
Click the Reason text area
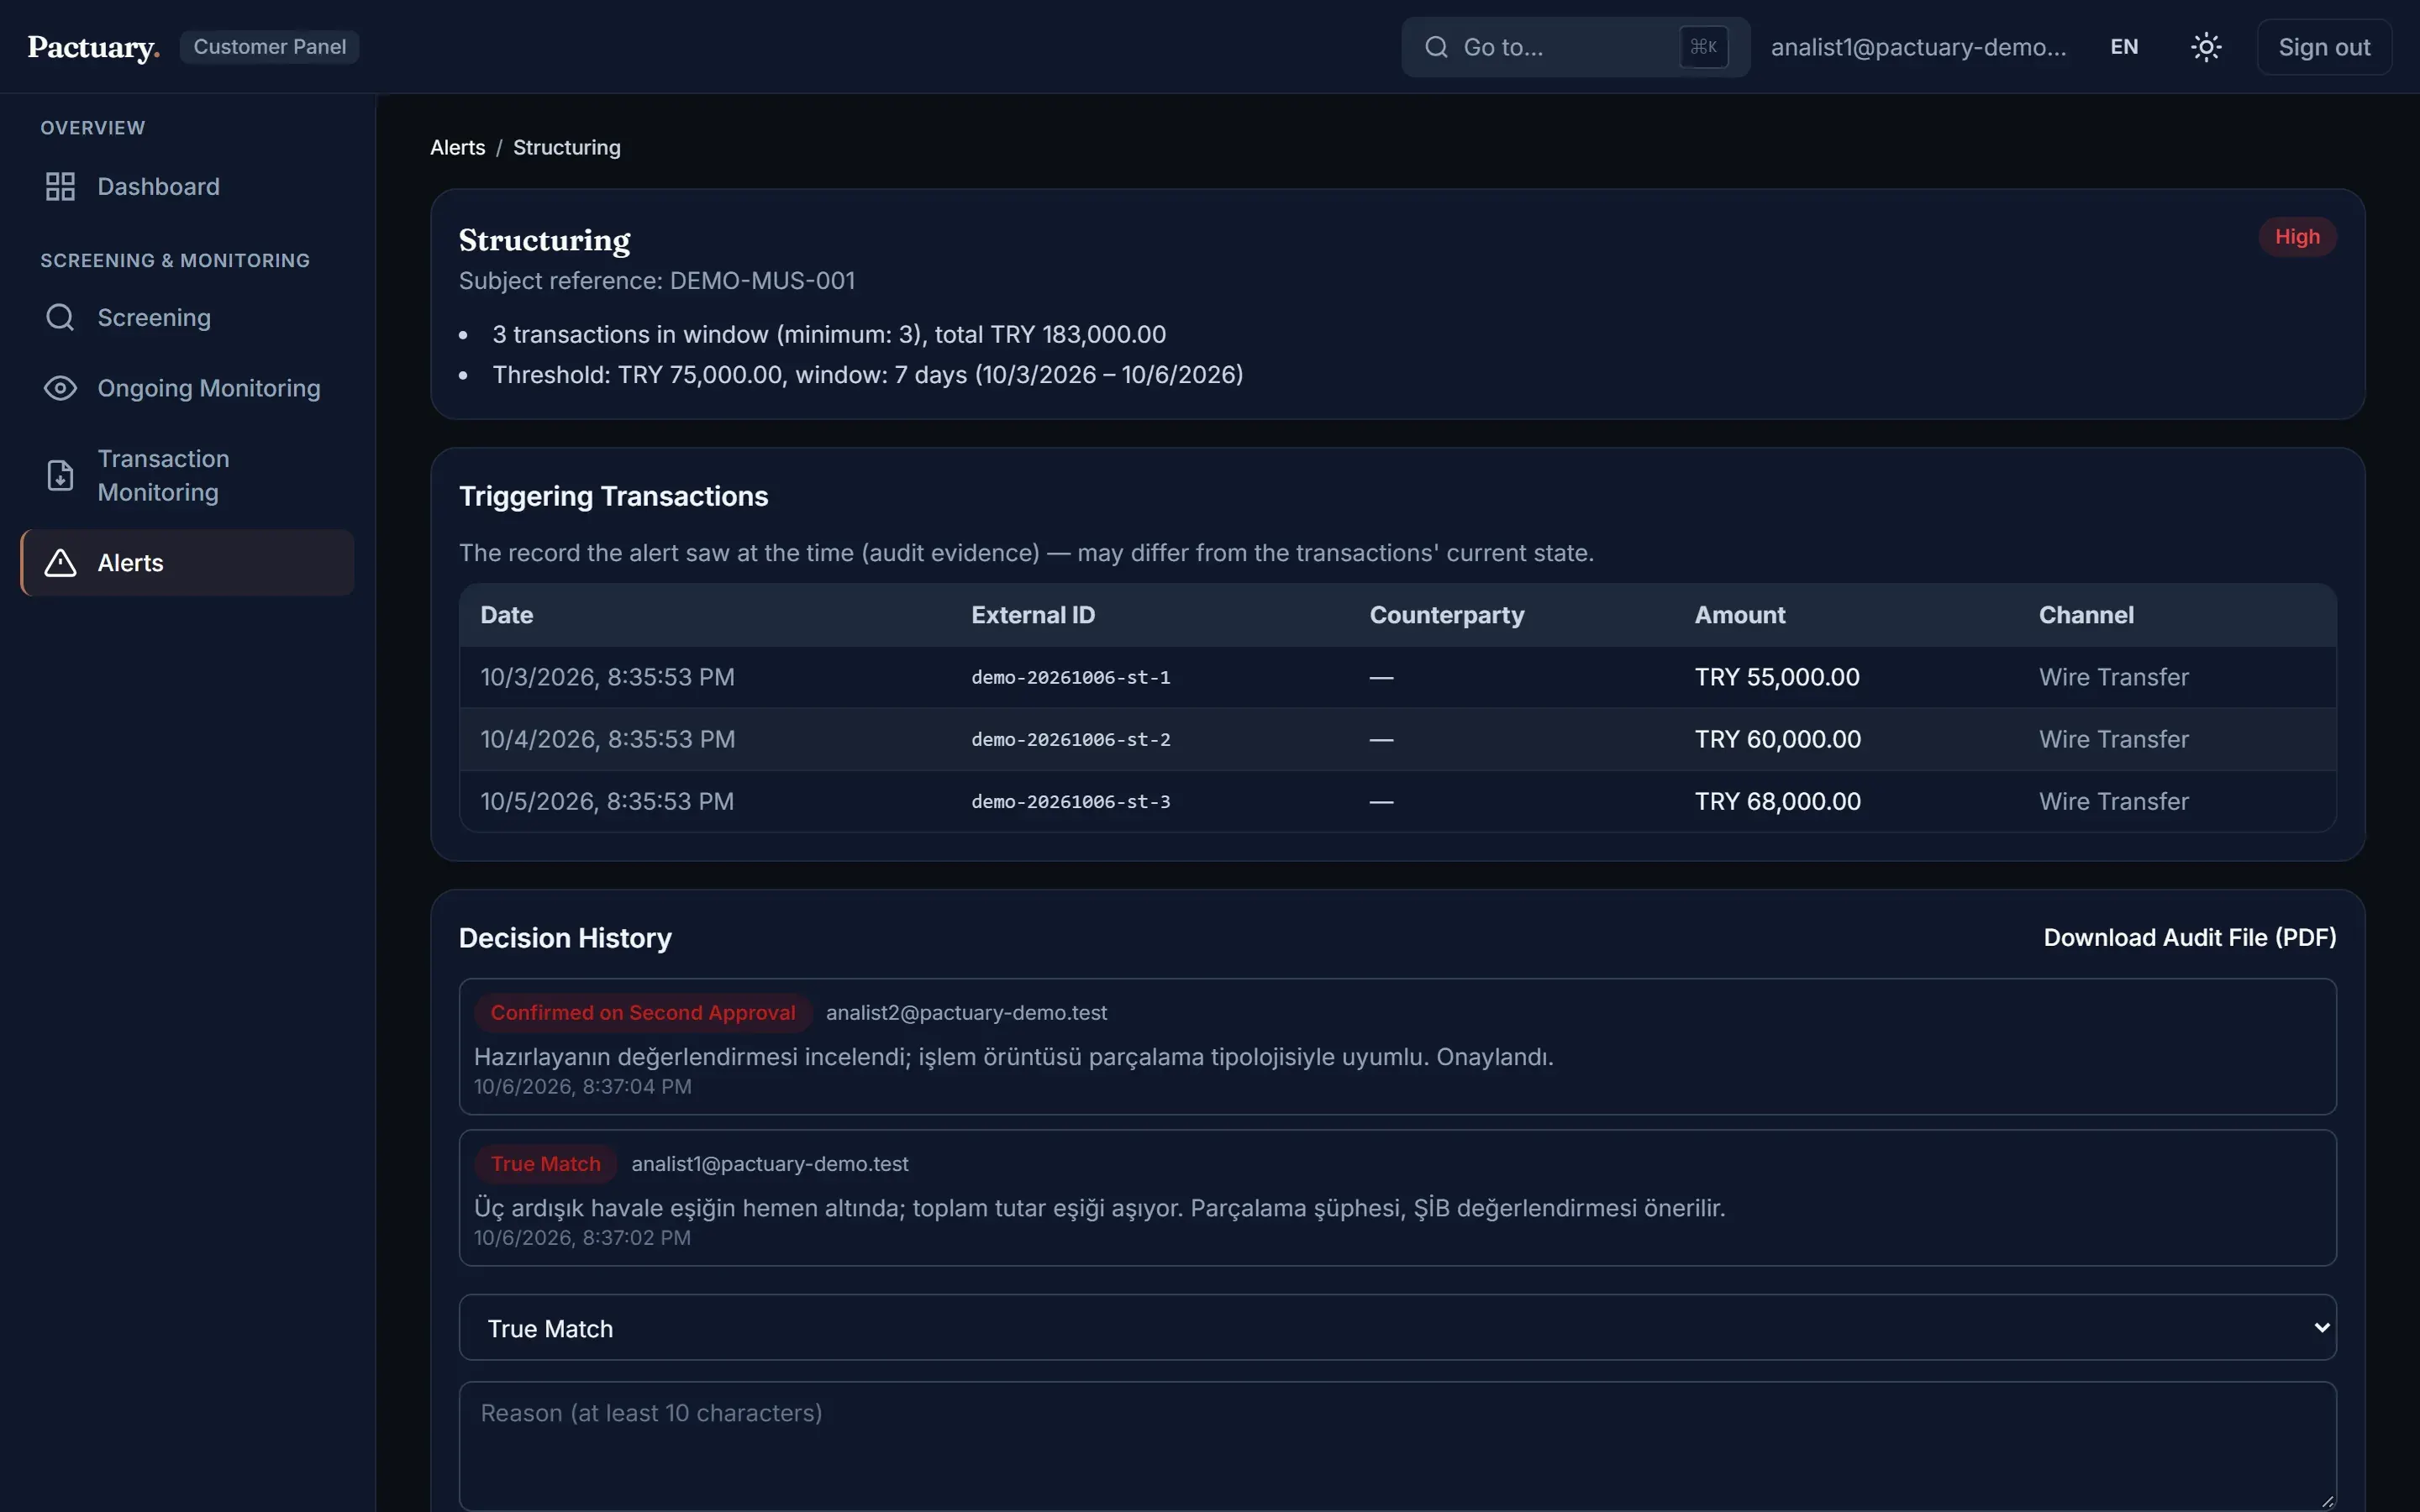coord(1397,1446)
